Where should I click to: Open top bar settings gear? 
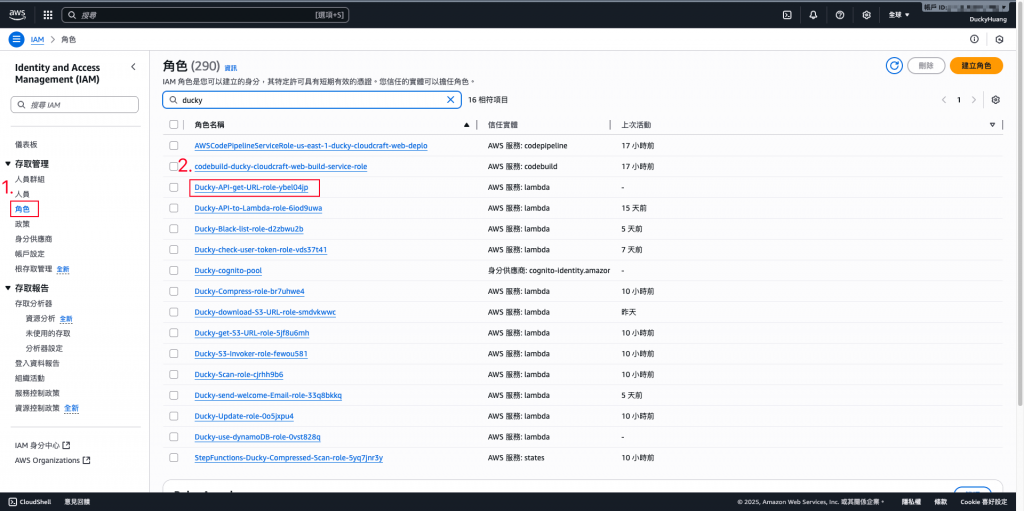click(867, 15)
